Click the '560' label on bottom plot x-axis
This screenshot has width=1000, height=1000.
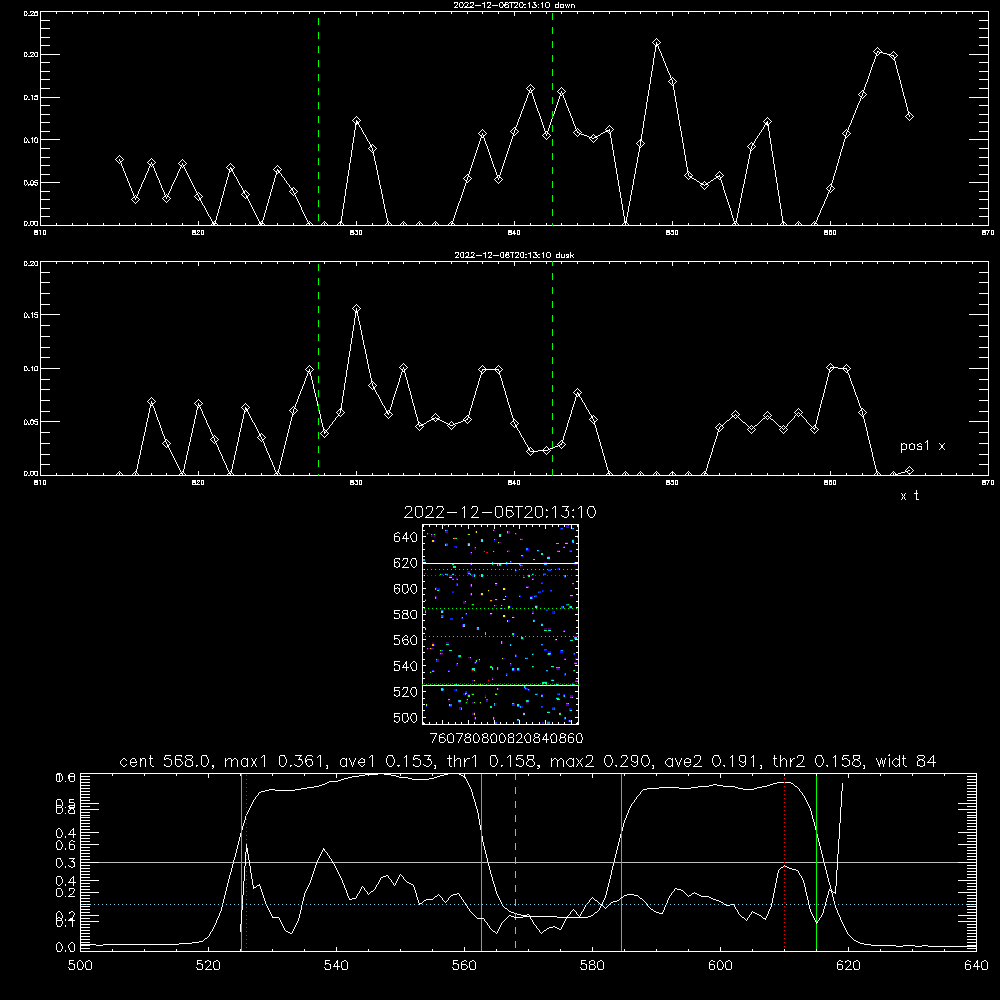464,966
